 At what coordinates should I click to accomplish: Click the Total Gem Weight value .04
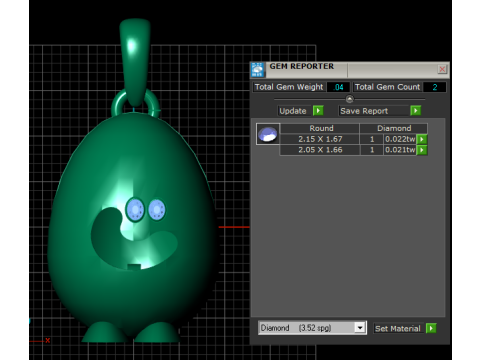point(338,87)
